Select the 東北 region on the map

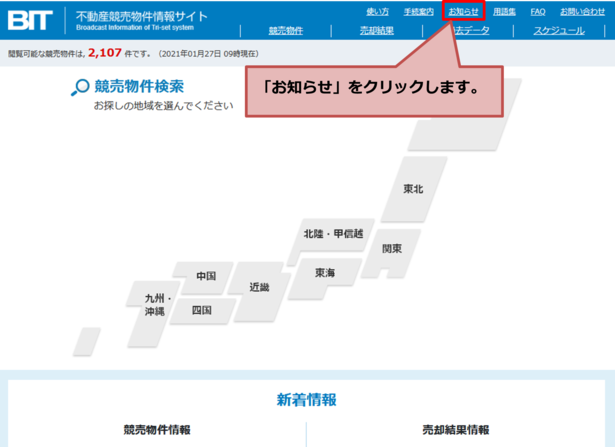413,189
